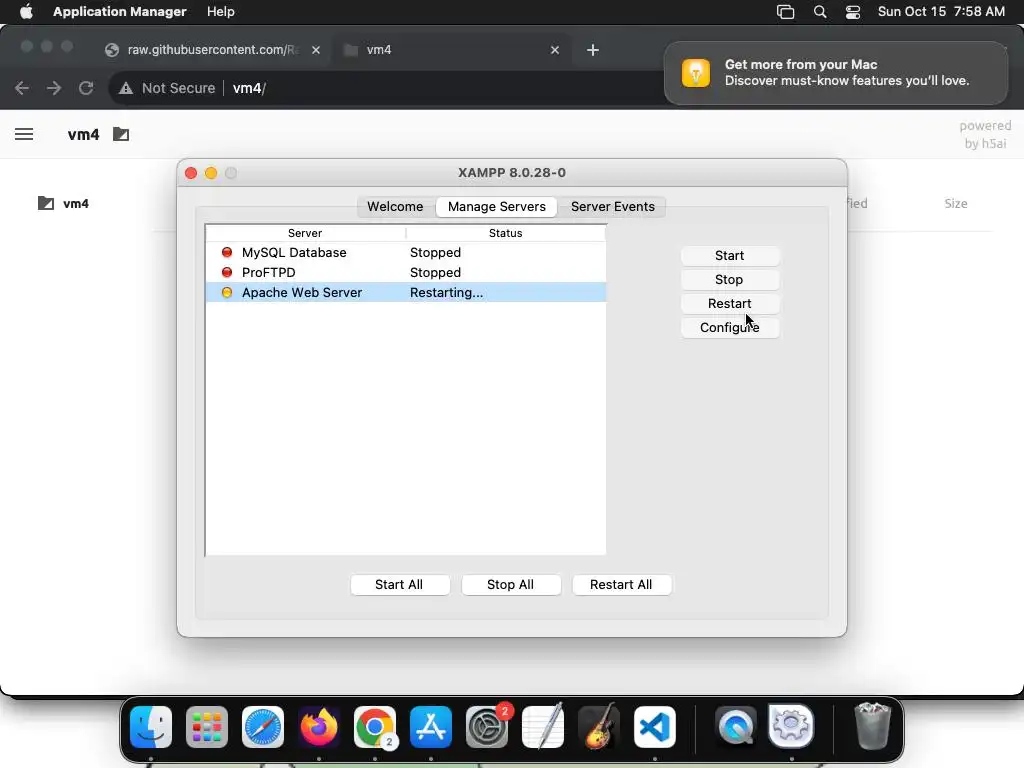Image resolution: width=1024 pixels, height=768 pixels.
Task: Switch to the Welcome tab
Action: pos(395,206)
